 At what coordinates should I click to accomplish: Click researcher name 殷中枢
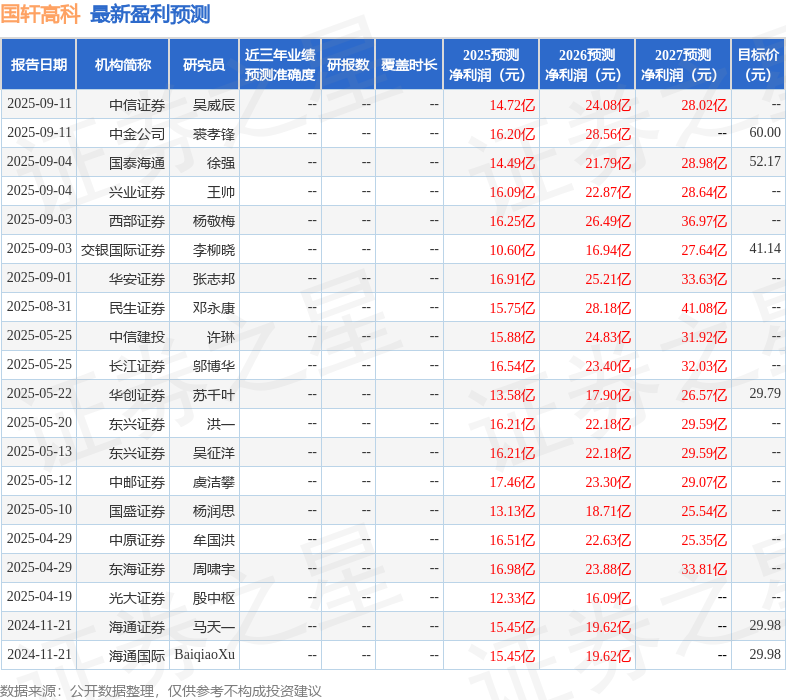click(x=214, y=599)
